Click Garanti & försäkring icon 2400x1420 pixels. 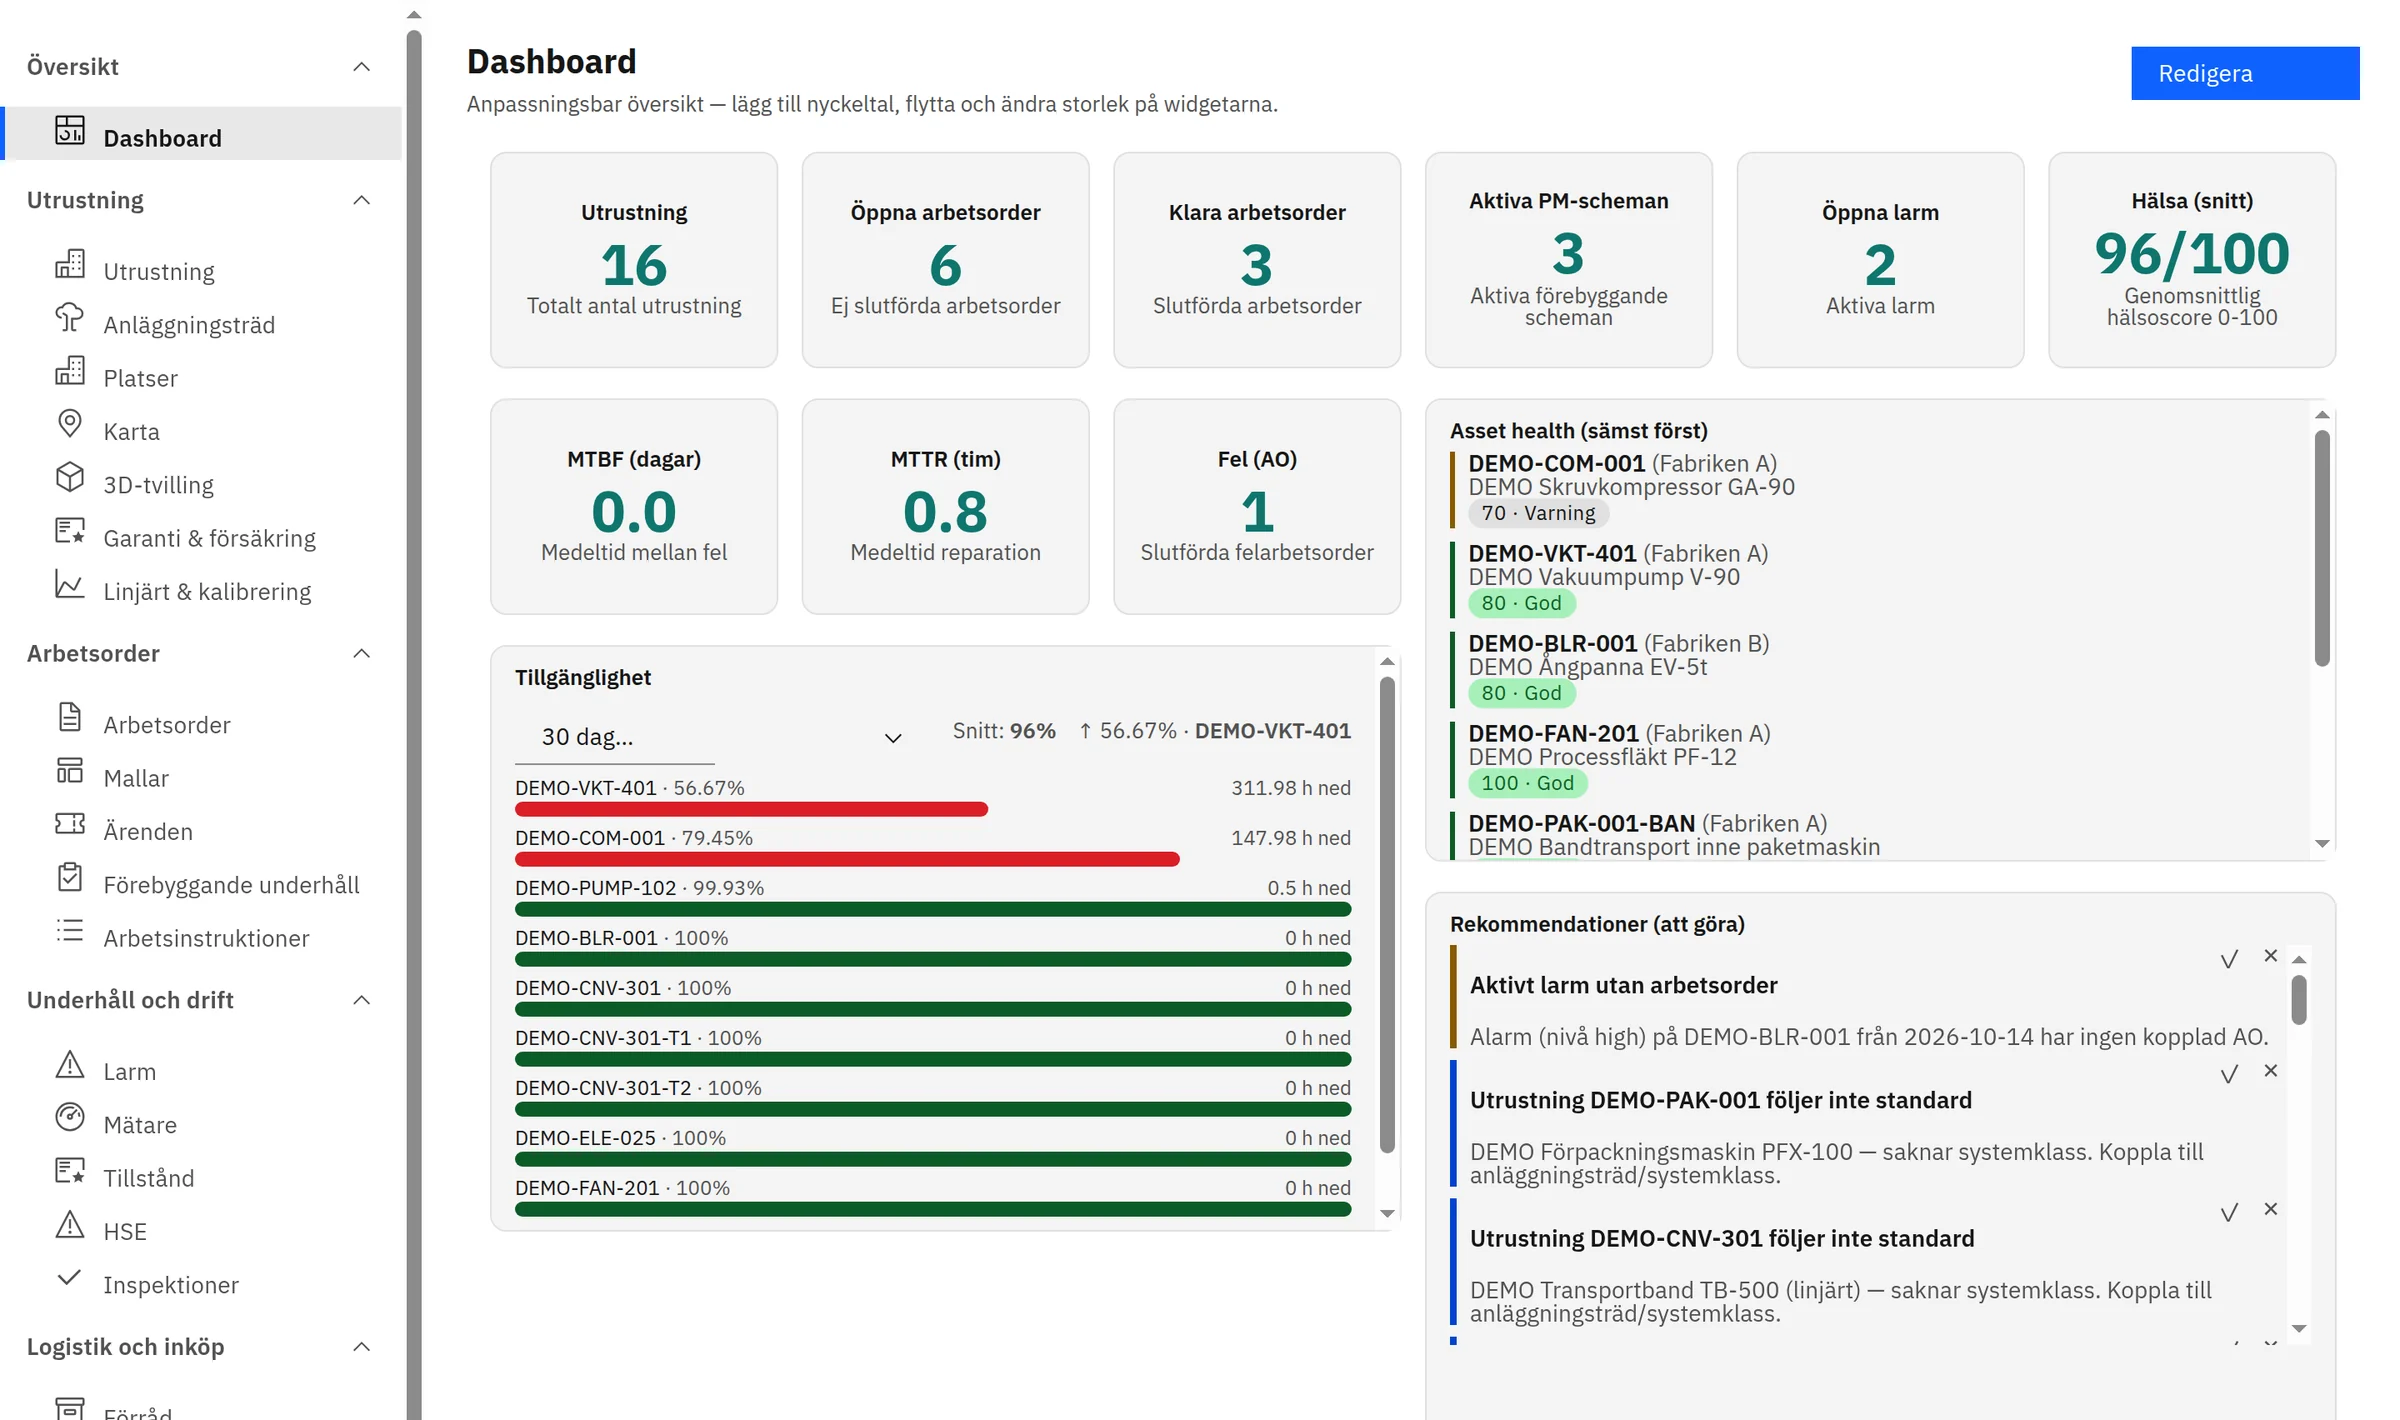coord(70,531)
